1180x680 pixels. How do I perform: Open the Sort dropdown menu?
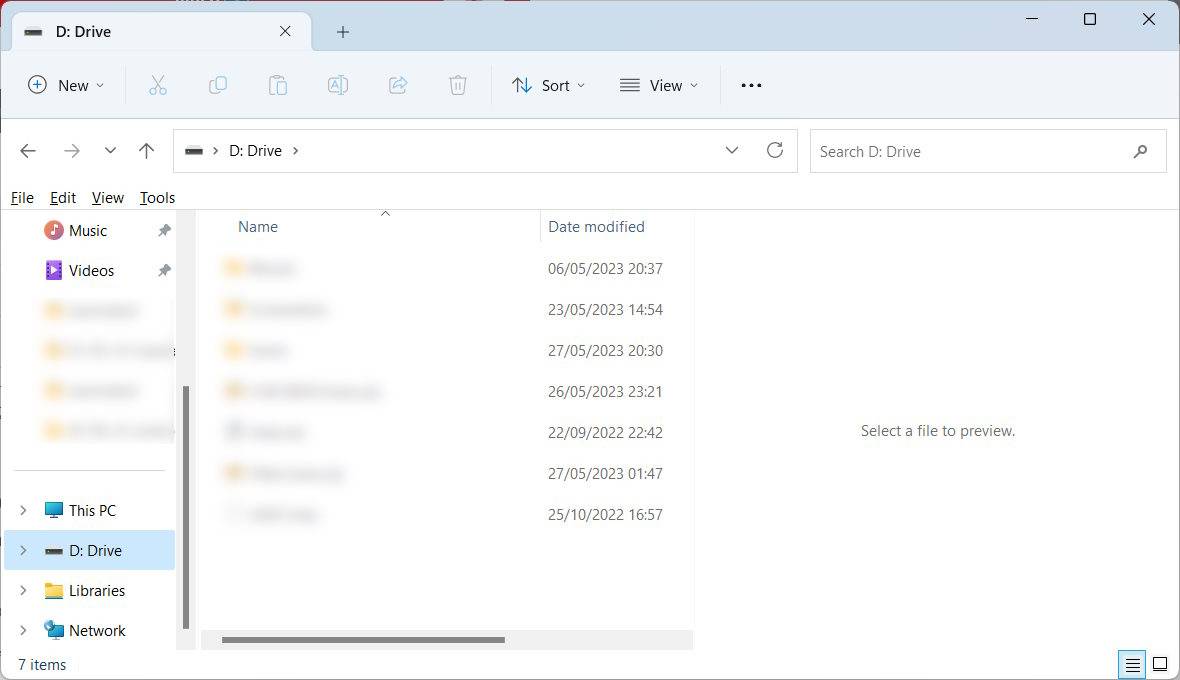(548, 86)
